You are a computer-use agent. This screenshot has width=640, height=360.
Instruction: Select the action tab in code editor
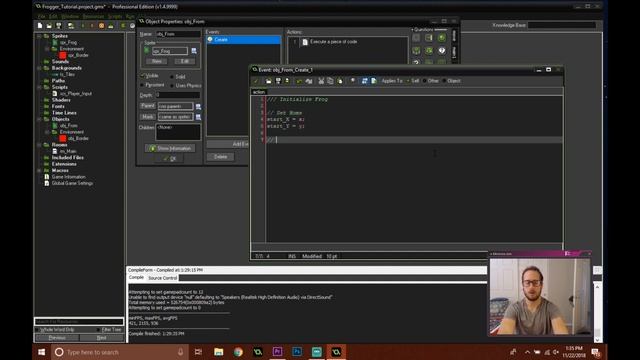[x=259, y=92]
